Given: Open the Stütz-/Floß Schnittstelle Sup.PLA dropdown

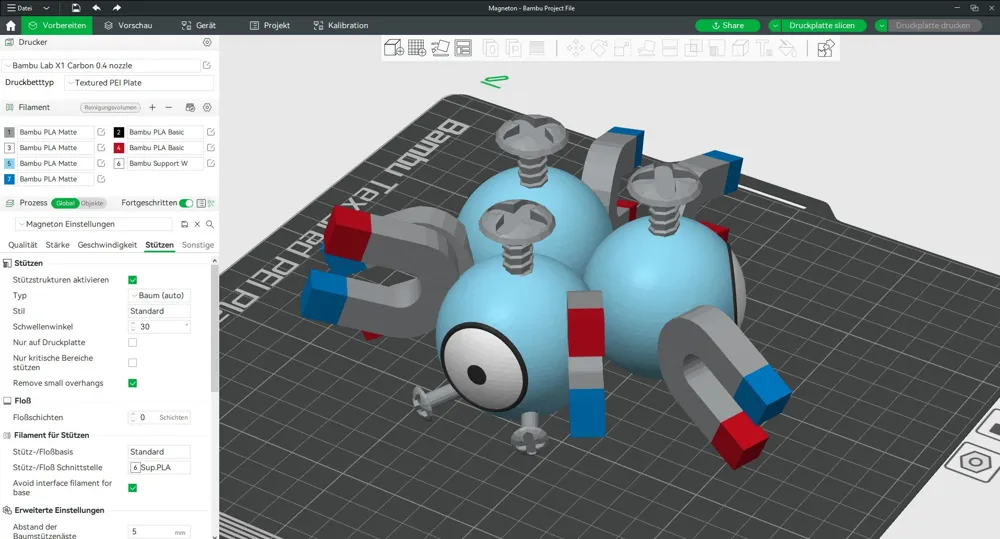Looking at the screenshot, I should pos(159,468).
